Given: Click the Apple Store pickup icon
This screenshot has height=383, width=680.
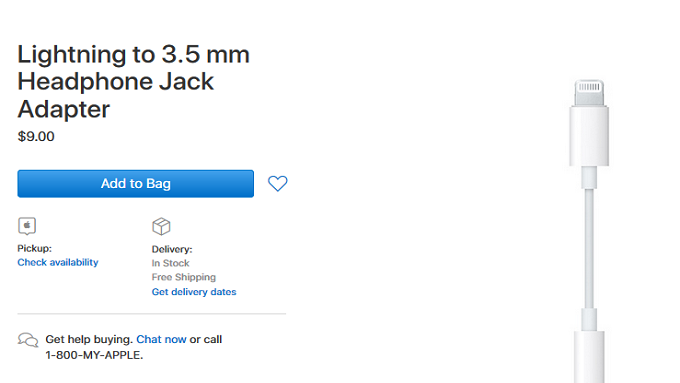Looking at the screenshot, I should [x=27, y=226].
